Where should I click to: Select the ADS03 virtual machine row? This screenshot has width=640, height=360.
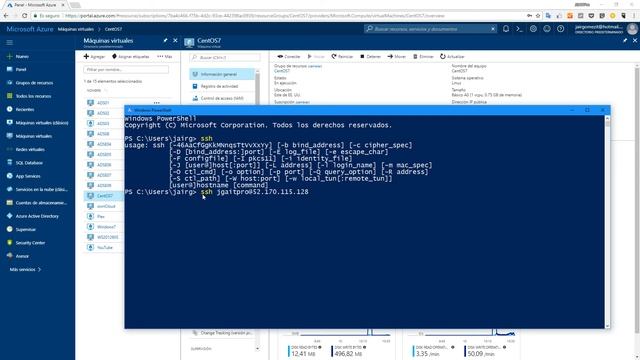[x=104, y=123]
